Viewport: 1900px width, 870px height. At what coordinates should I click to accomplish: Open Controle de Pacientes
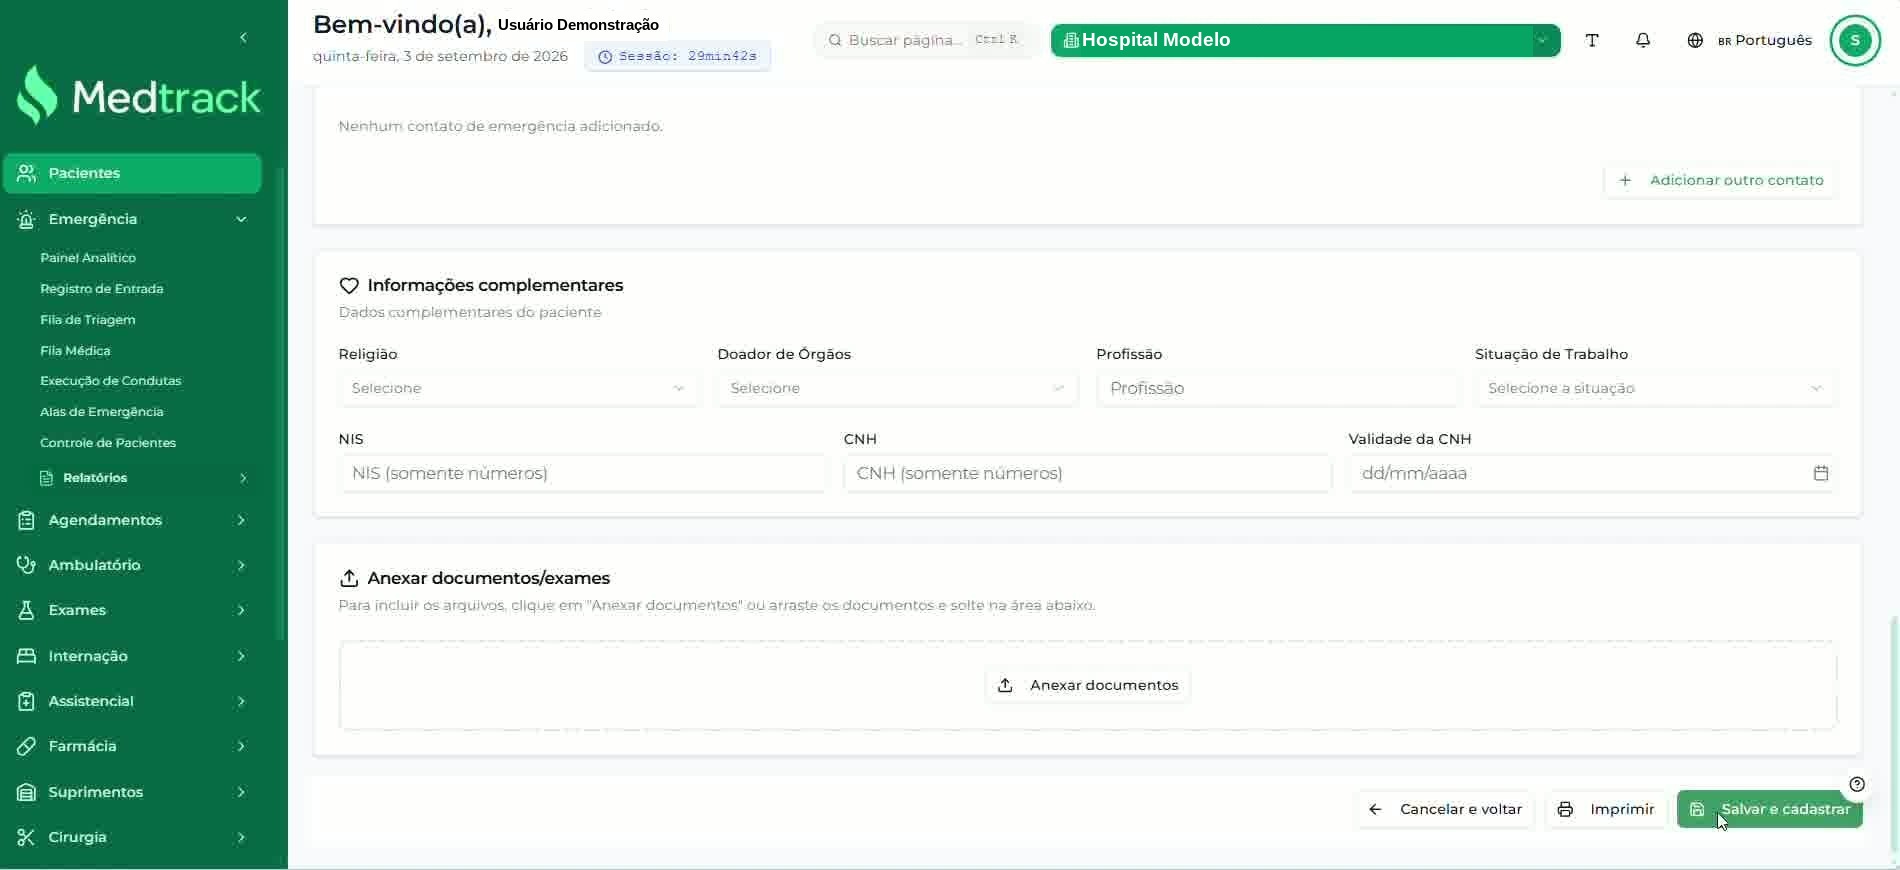[108, 443]
